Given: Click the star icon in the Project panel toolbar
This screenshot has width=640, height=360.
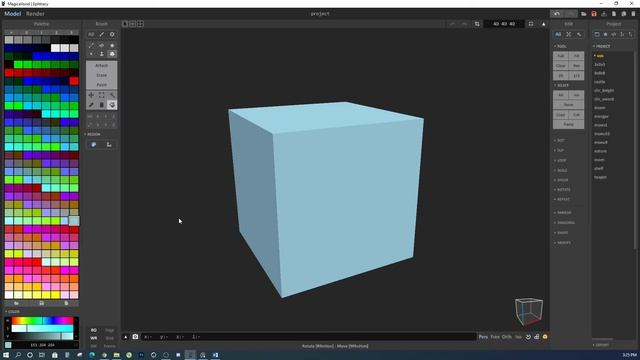Looking at the screenshot, I should pos(605,34).
